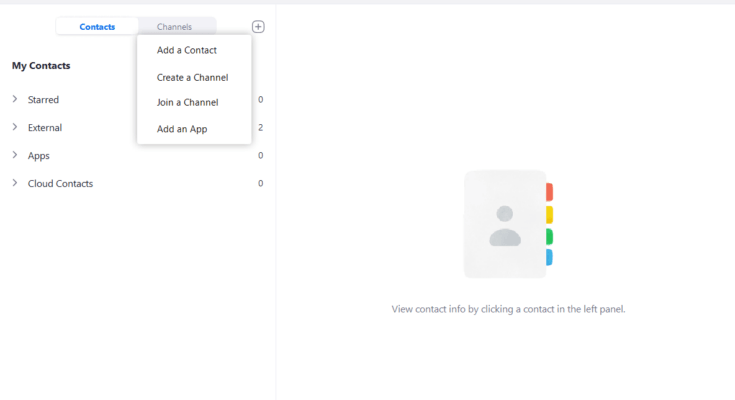Click the External group label
This screenshot has height=400, width=735.
click(45, 128)
